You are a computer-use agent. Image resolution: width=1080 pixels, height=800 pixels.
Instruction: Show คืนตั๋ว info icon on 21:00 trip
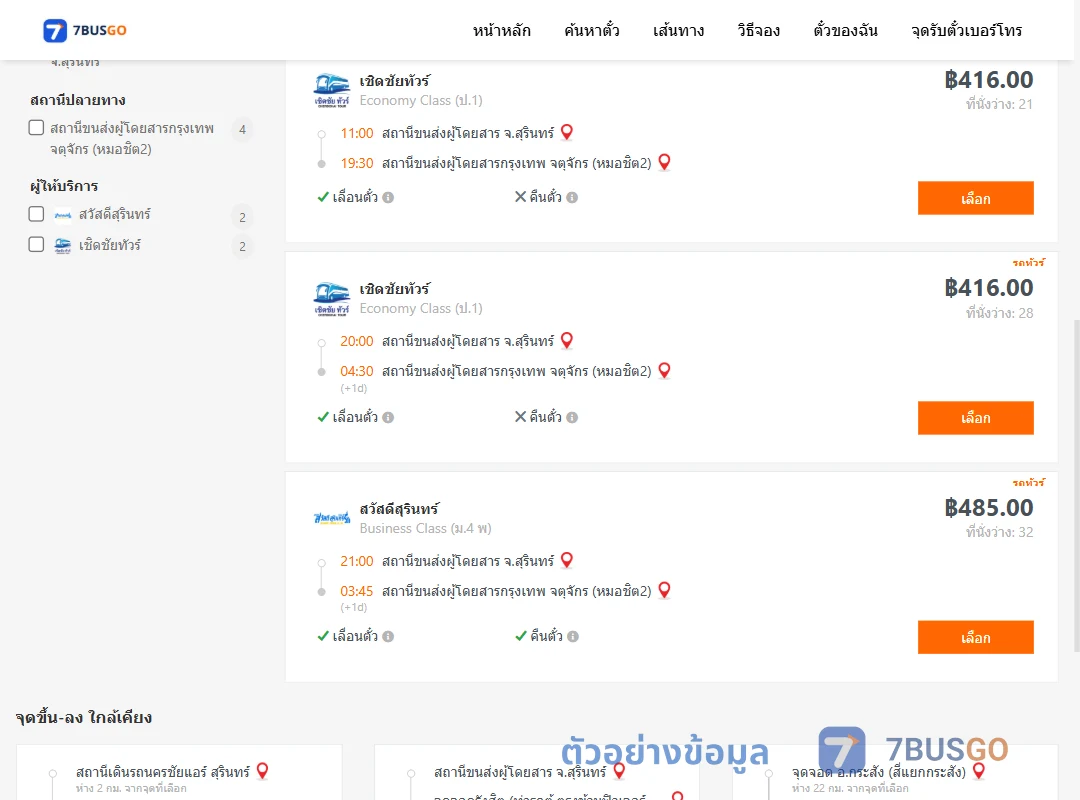(x=573, y=636)
